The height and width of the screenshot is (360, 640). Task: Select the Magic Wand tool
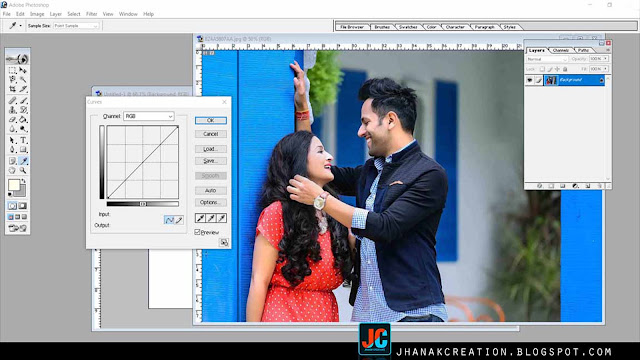tap(23, 79)
